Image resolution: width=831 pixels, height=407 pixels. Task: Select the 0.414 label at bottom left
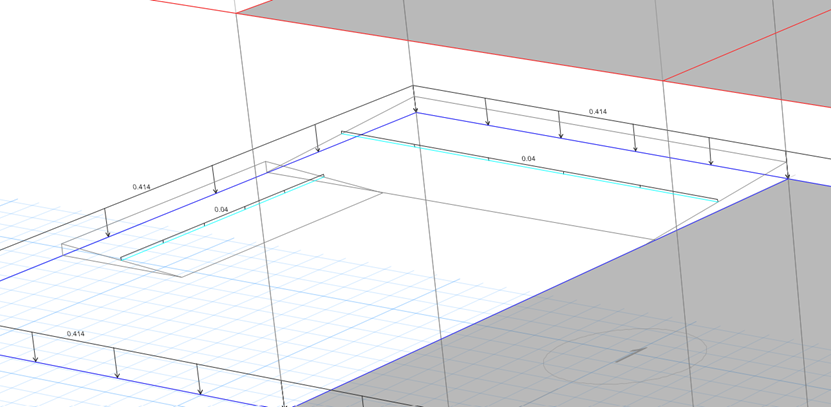click(x=75, y=332)
